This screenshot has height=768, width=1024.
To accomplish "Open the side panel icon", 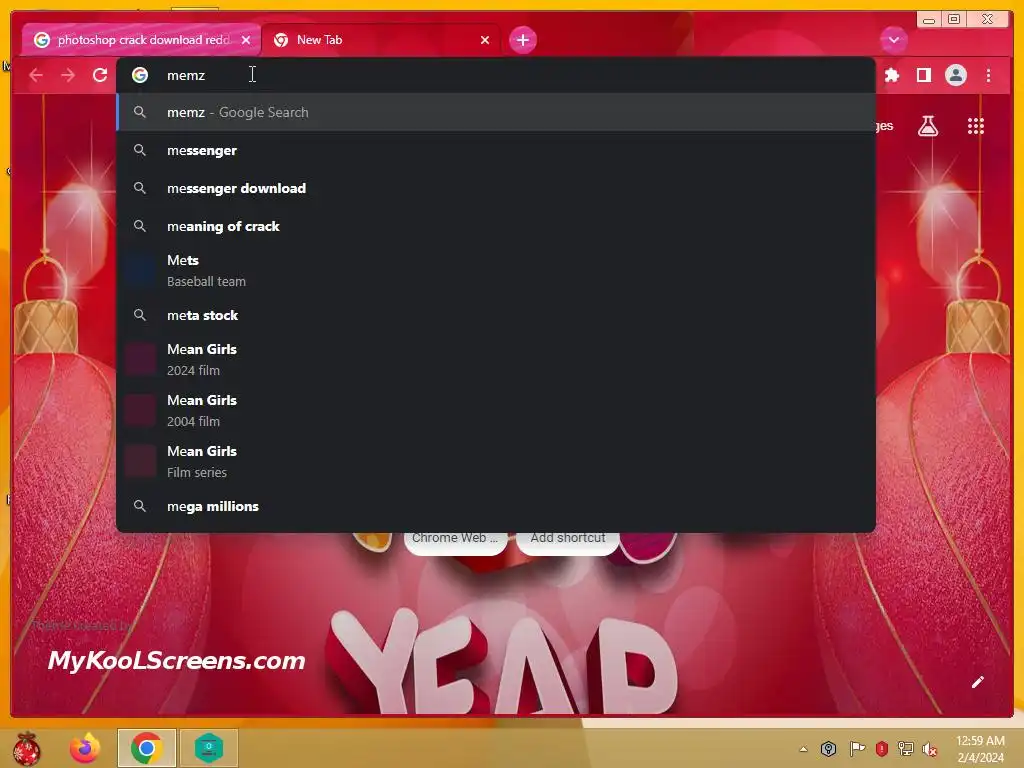I will point(923,76).
